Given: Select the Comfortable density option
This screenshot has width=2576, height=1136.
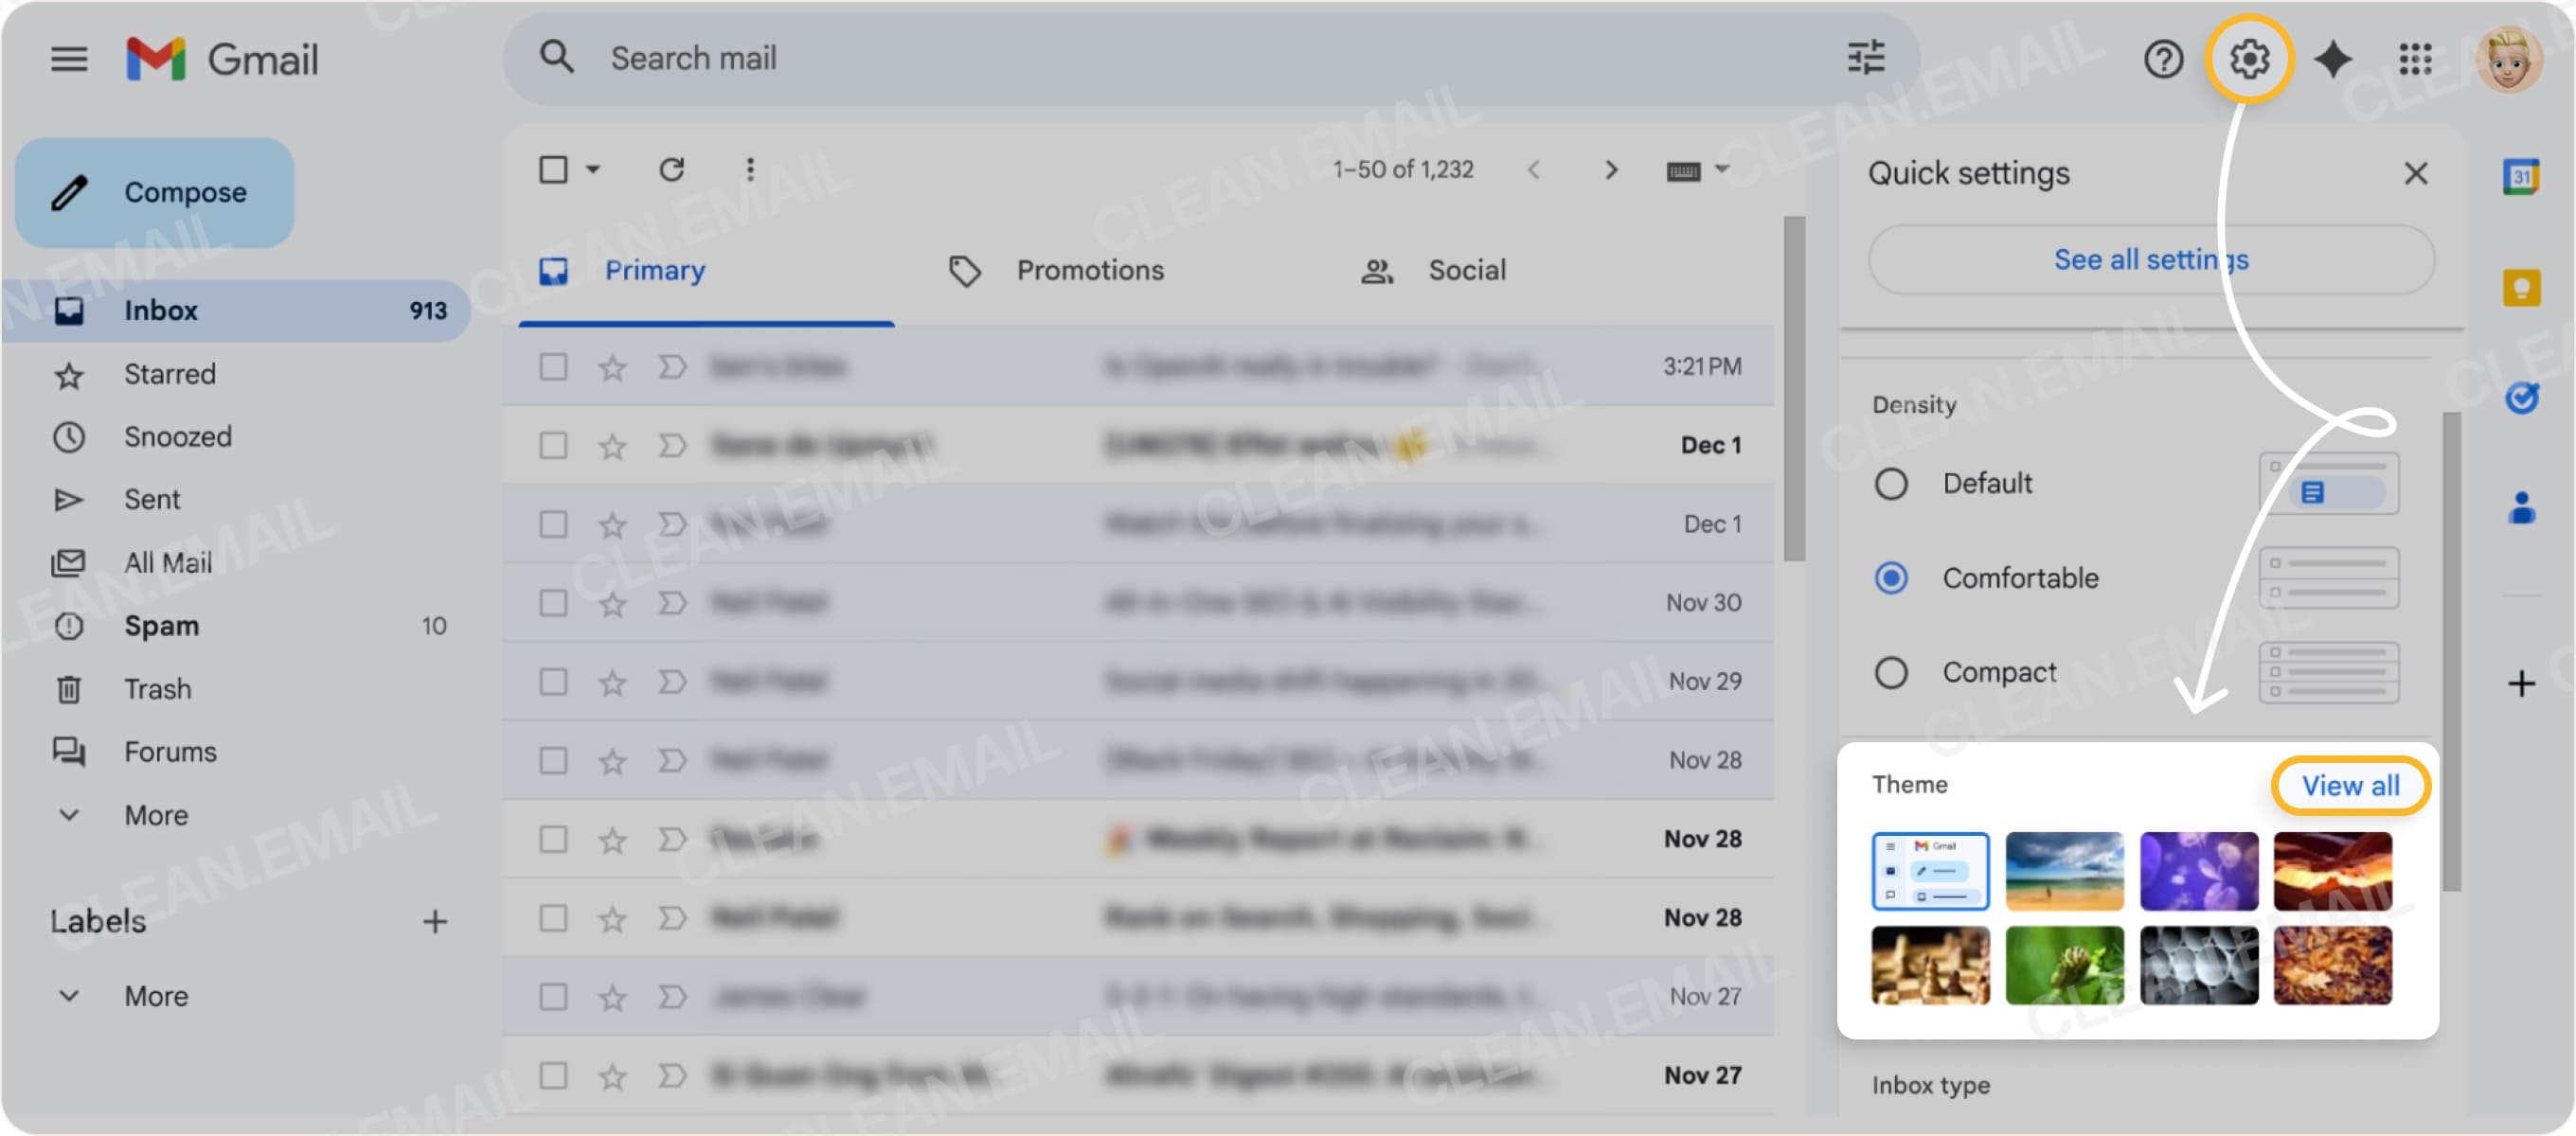Looking at the screenshot, I should (1890, 578).
